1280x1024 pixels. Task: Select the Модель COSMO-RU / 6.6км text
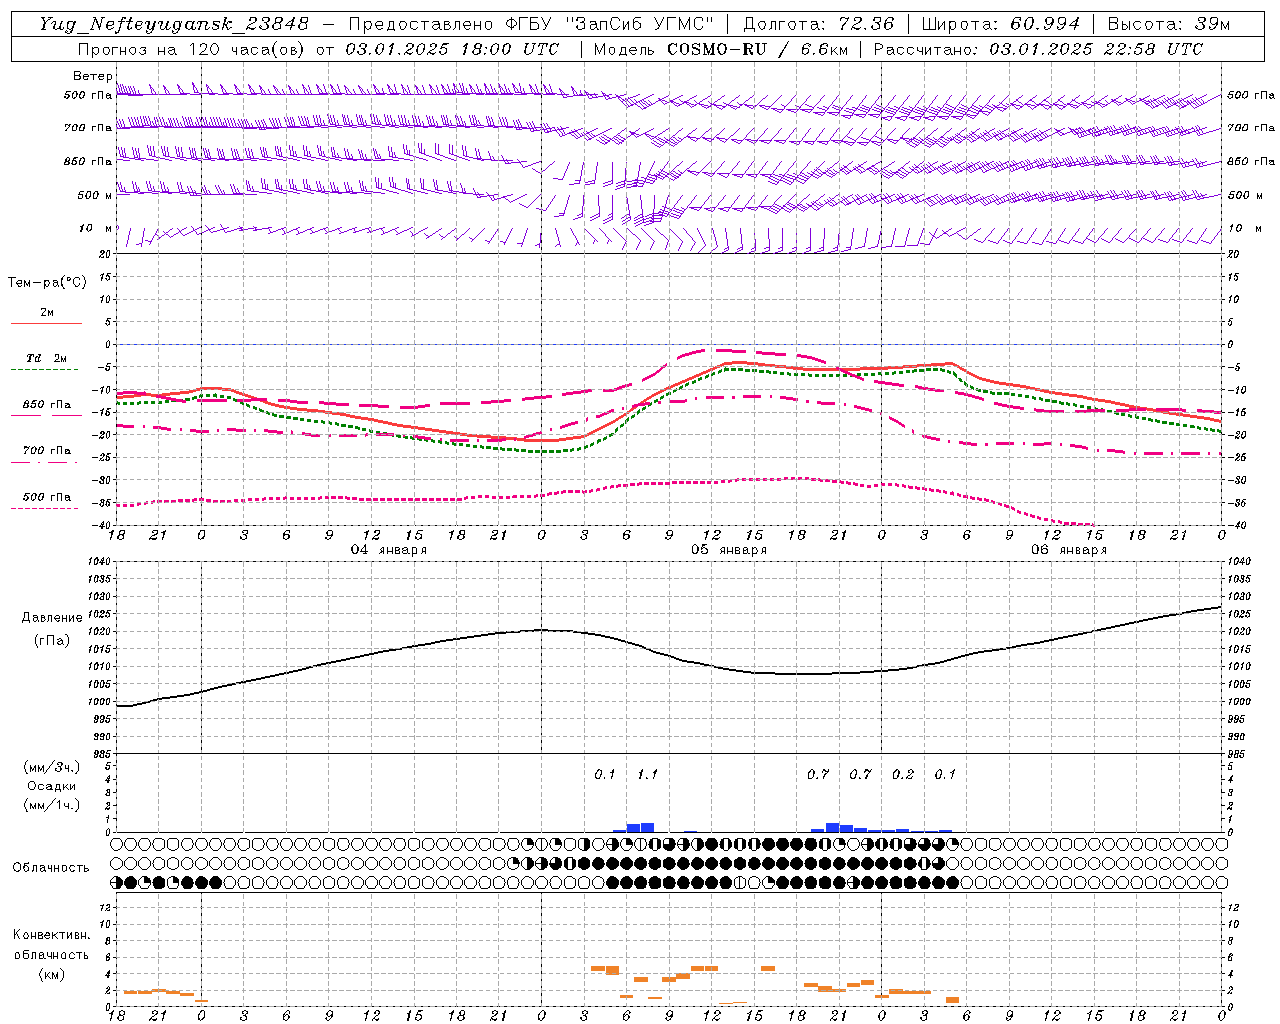[x=721, y=49]
